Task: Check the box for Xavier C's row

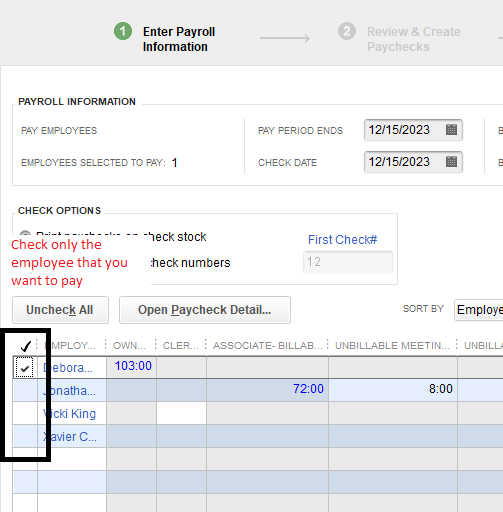Action: [x=25, y=436]
